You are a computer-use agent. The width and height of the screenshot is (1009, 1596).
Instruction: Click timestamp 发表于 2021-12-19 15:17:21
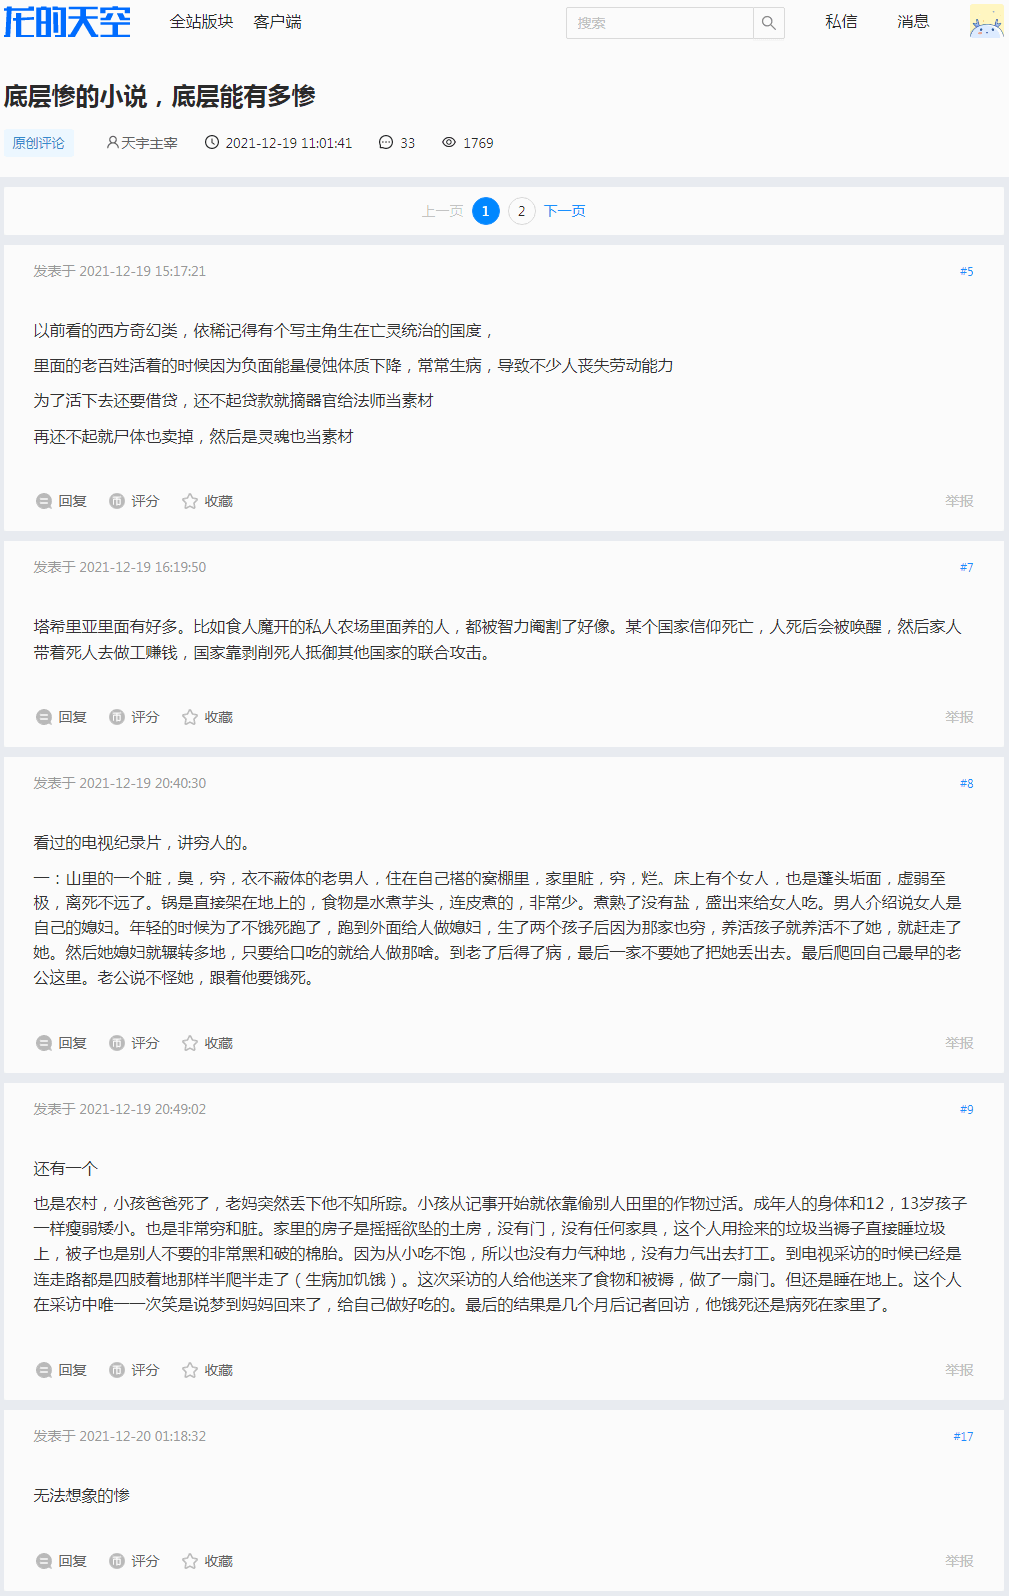tap(120, 271)
